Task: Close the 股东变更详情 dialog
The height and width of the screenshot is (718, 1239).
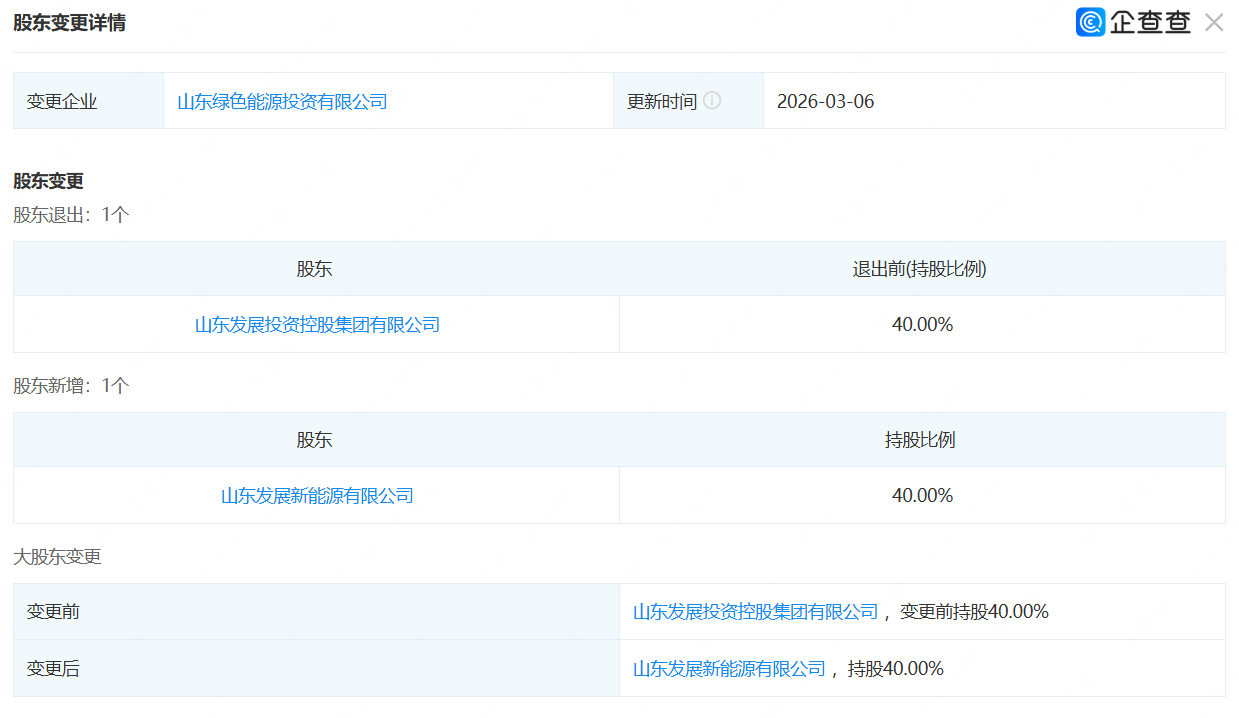Action: pos(1214,23)
